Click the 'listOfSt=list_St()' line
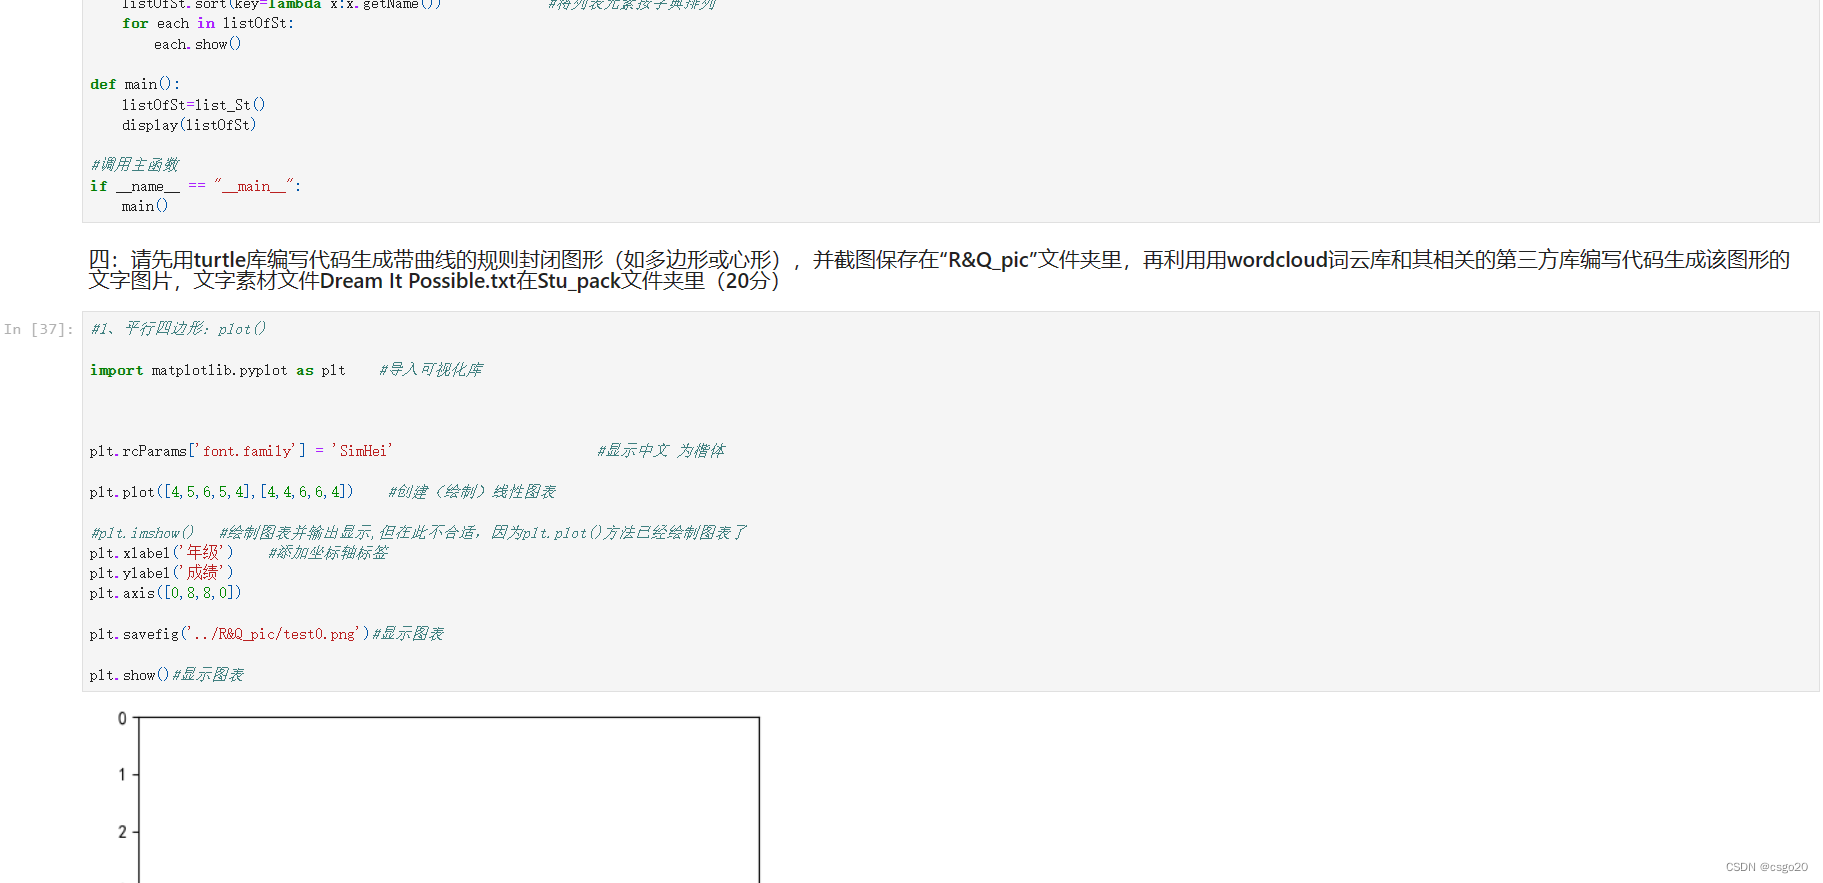 tap(193, 105)
